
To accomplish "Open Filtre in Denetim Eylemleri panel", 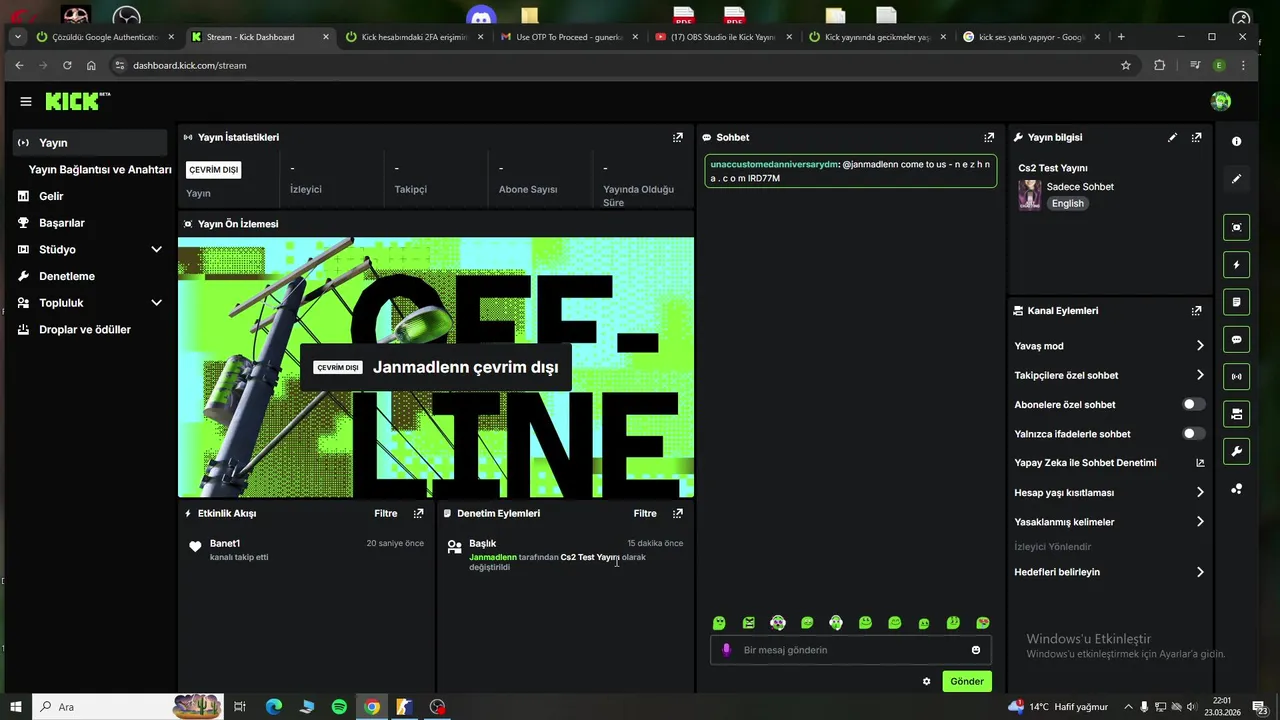I will [645, 513].
